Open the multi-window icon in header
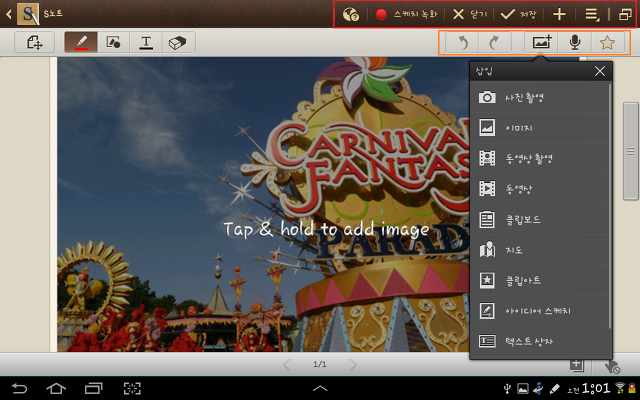This screenshot has width=640, height=400. 625,14
